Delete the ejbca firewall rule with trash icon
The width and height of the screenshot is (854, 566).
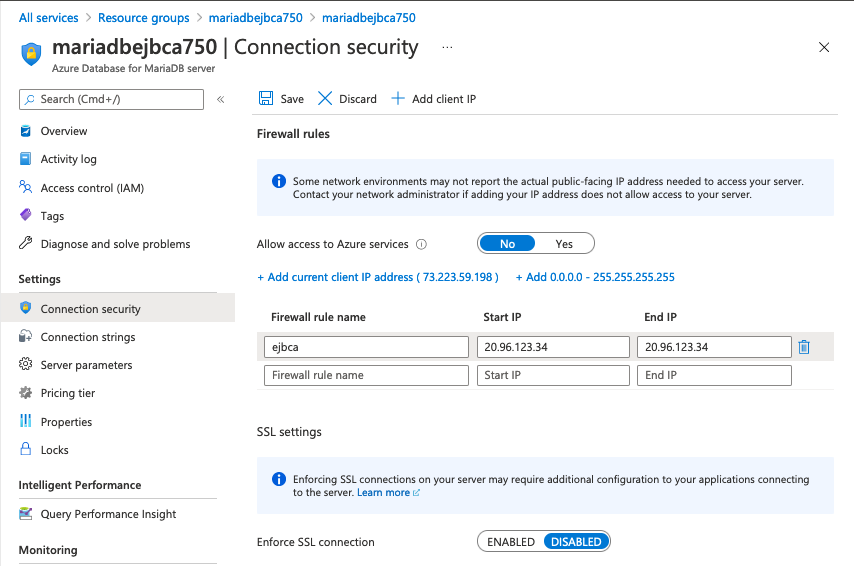803,347
